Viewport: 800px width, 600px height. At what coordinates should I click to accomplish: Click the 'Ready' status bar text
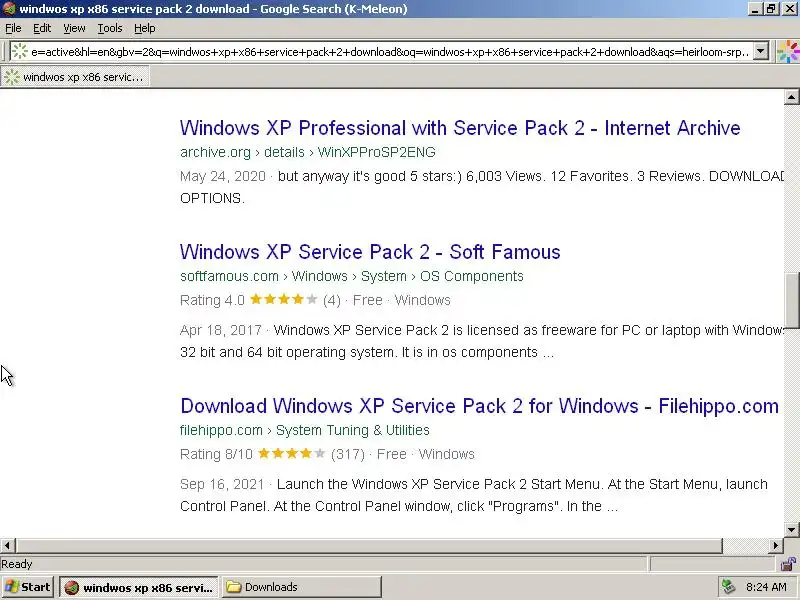pyautogui.click(x=17, y=564)
